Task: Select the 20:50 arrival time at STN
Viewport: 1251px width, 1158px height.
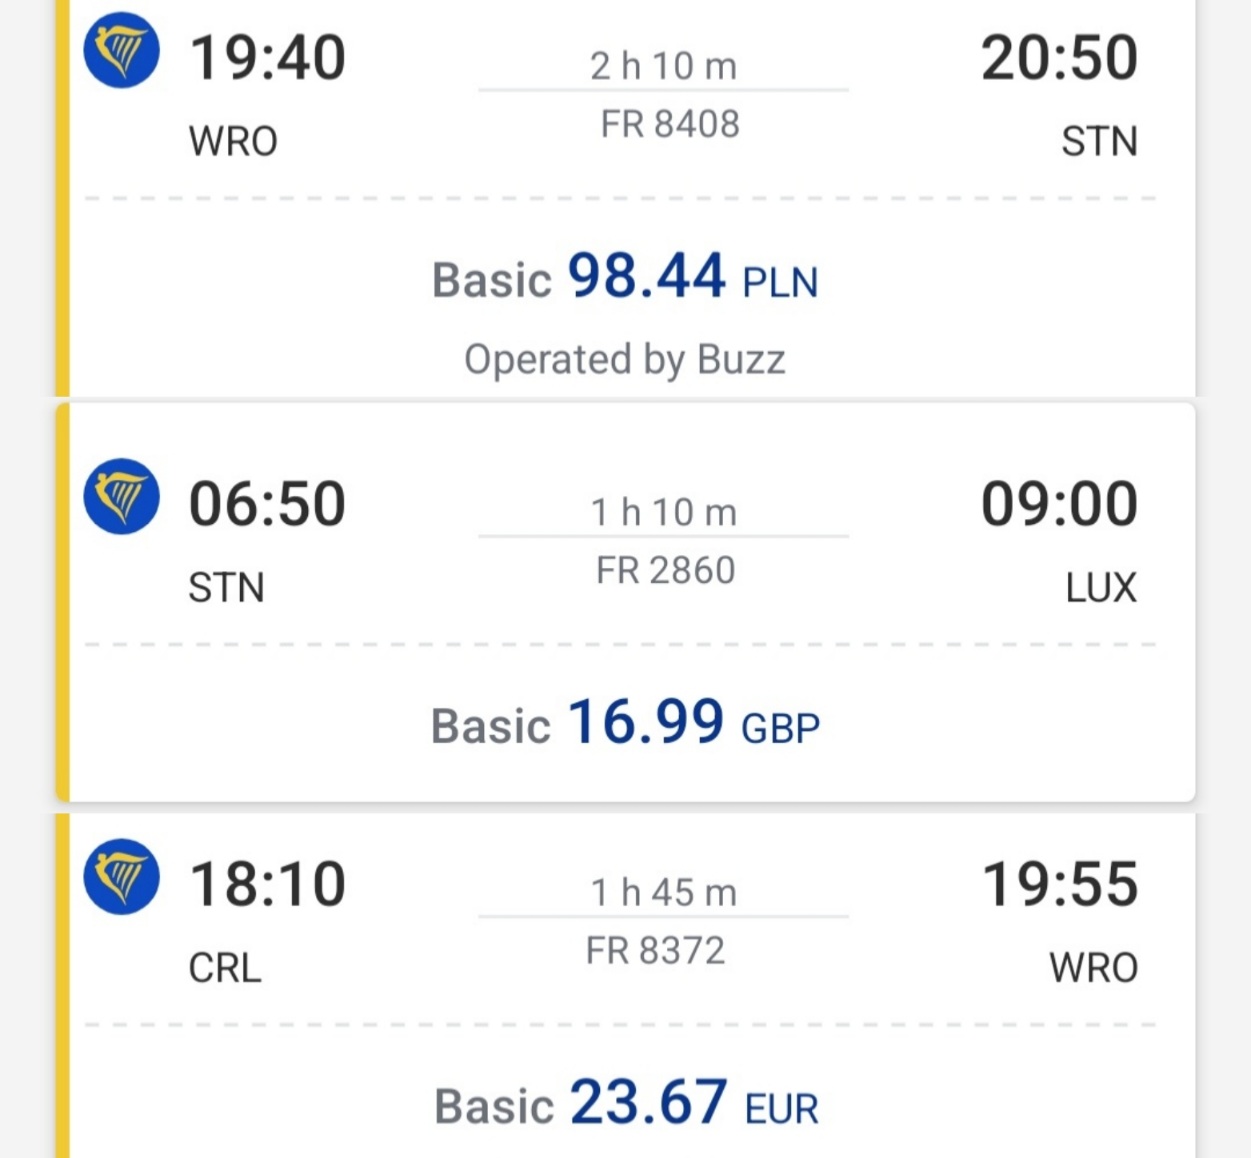Action: [x=1059, y=57]
